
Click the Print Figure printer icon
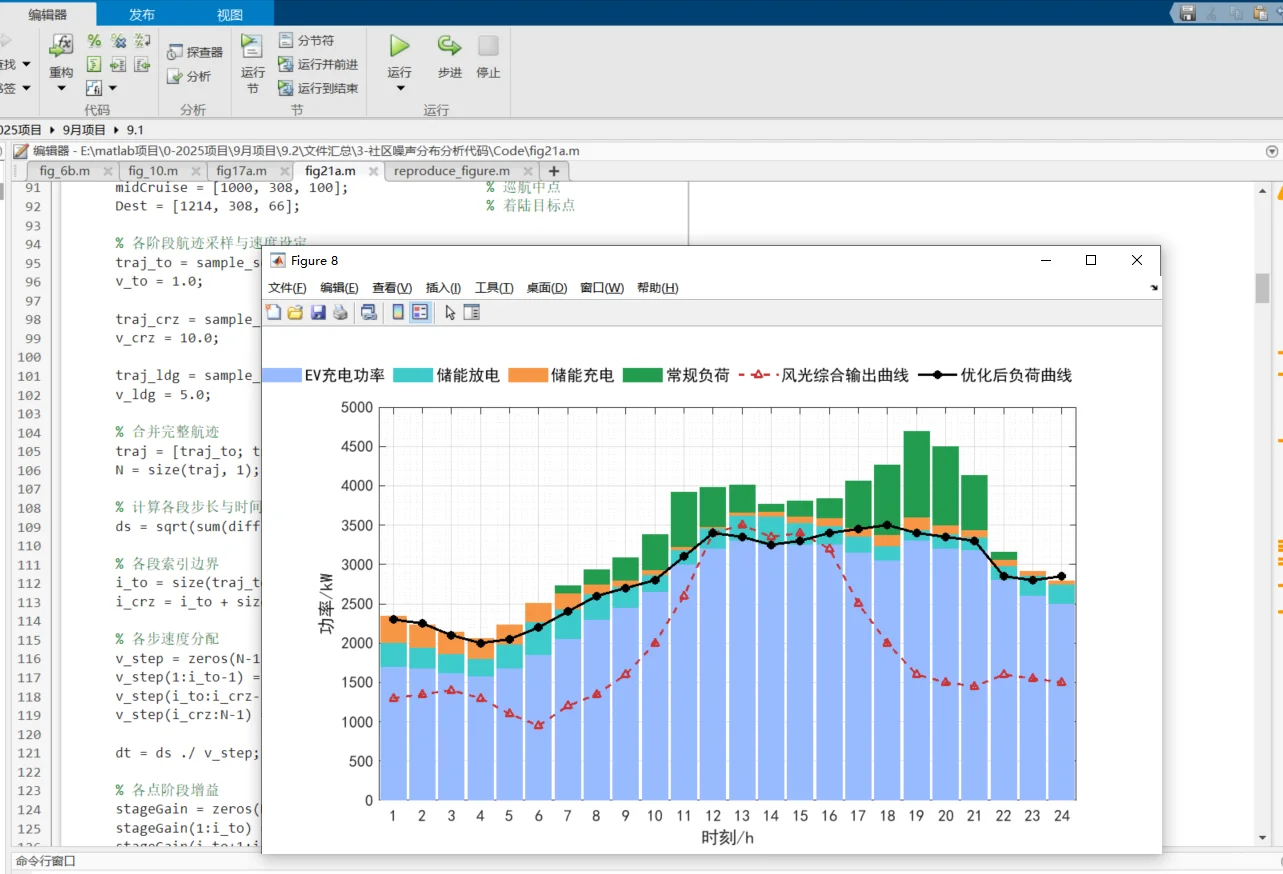(x=341, y=313)
